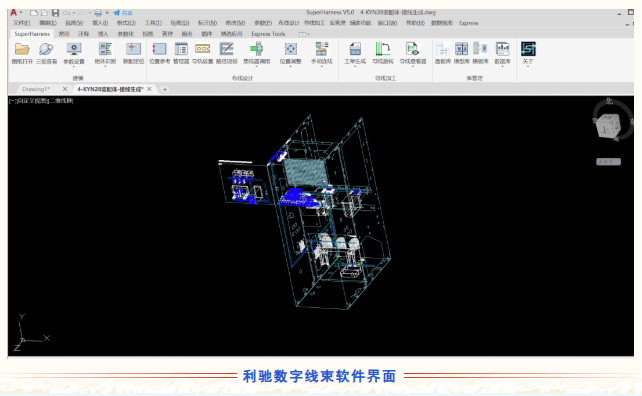Click the green wire rotate arrow icon
This screenshot has width=642, height=396.
pos(383,49)
